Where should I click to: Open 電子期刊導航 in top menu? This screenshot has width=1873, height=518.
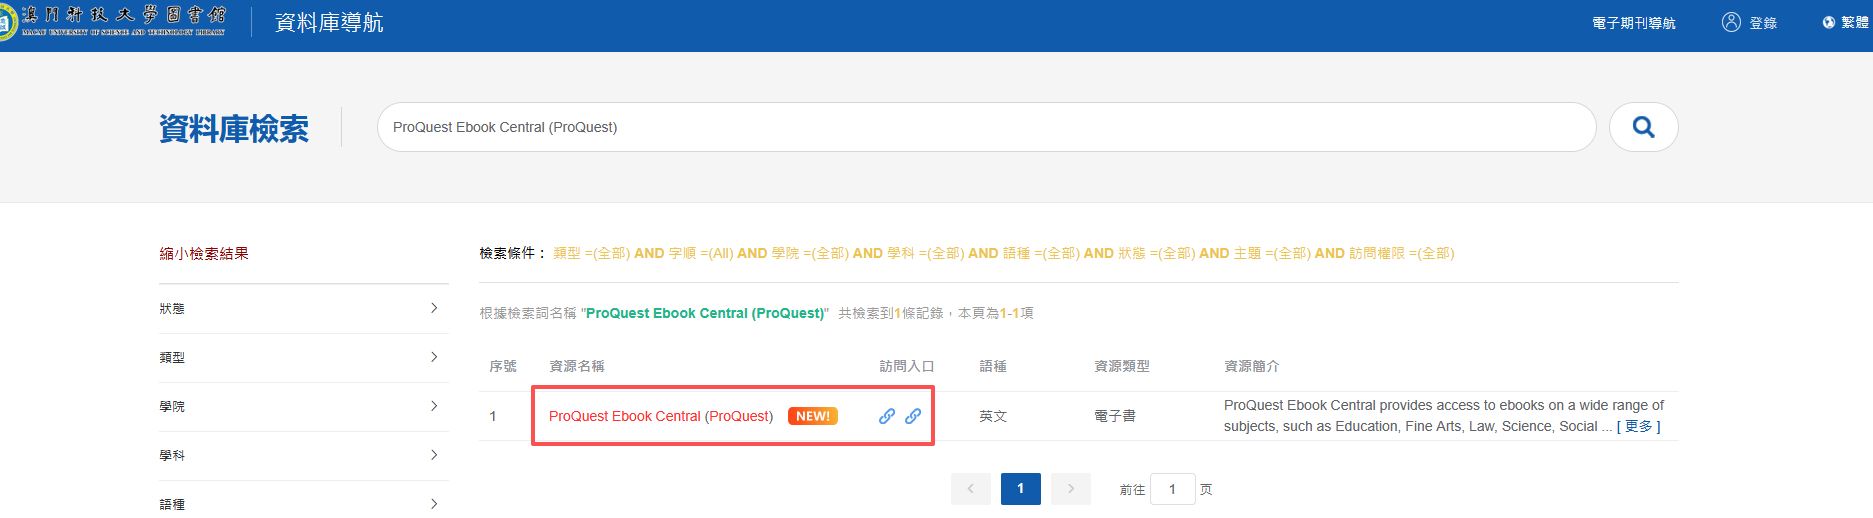pyautogui.click(x=1633, y=23)
